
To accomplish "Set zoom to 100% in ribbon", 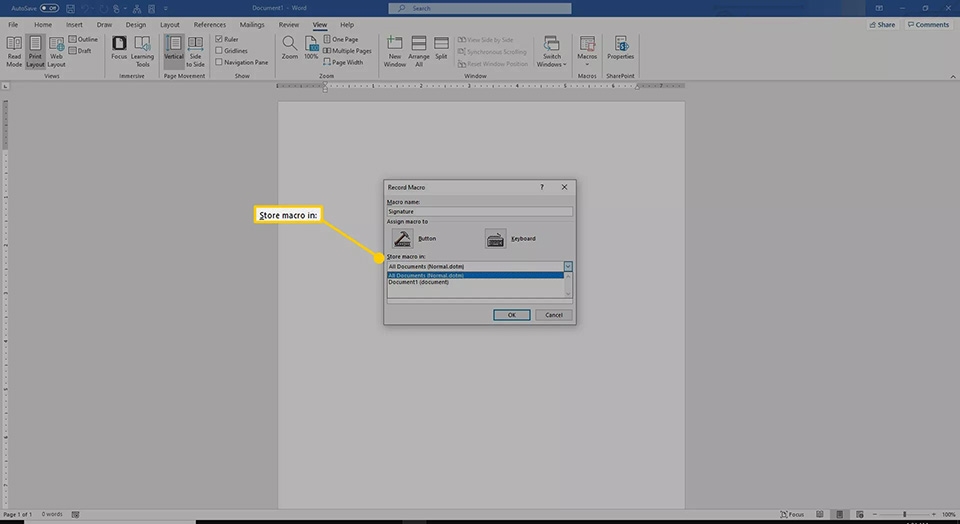I will click(x=311, y=48).
